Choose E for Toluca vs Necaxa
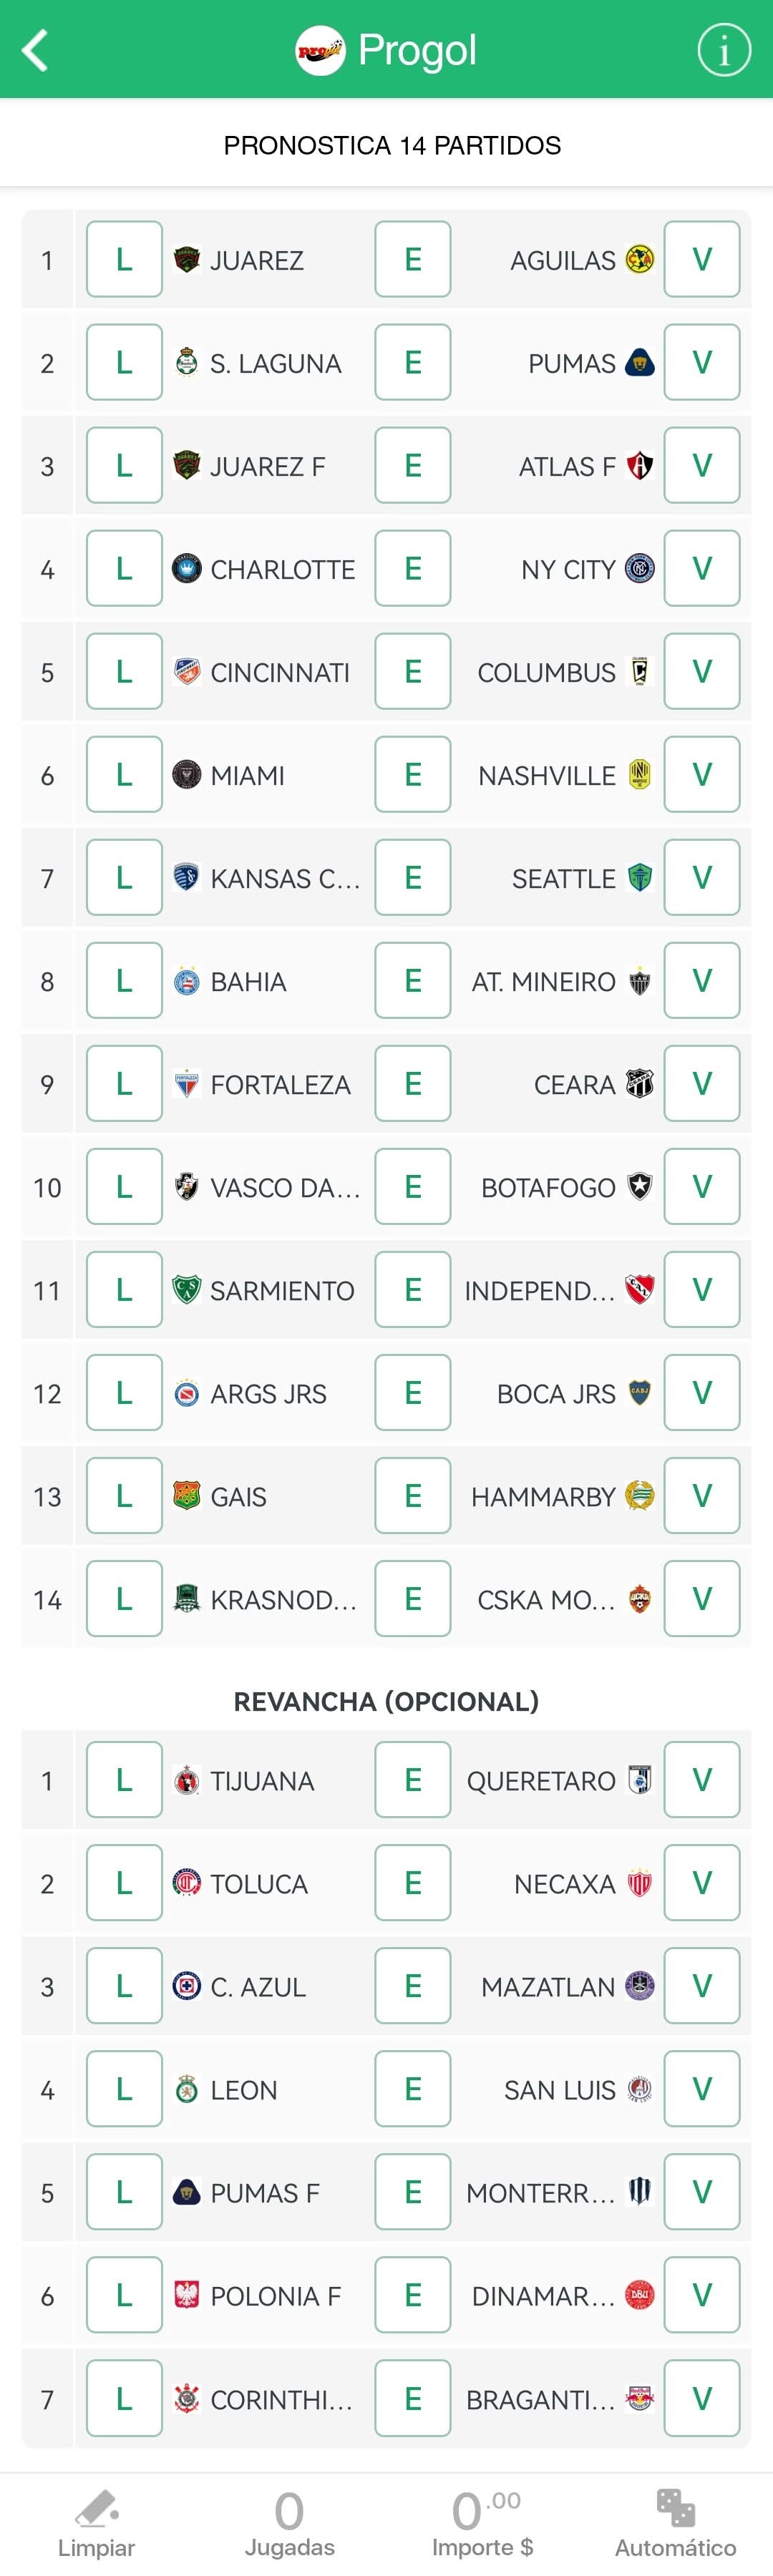The width and height of the screenshot is (773, 2576). tap(412, 1883)
